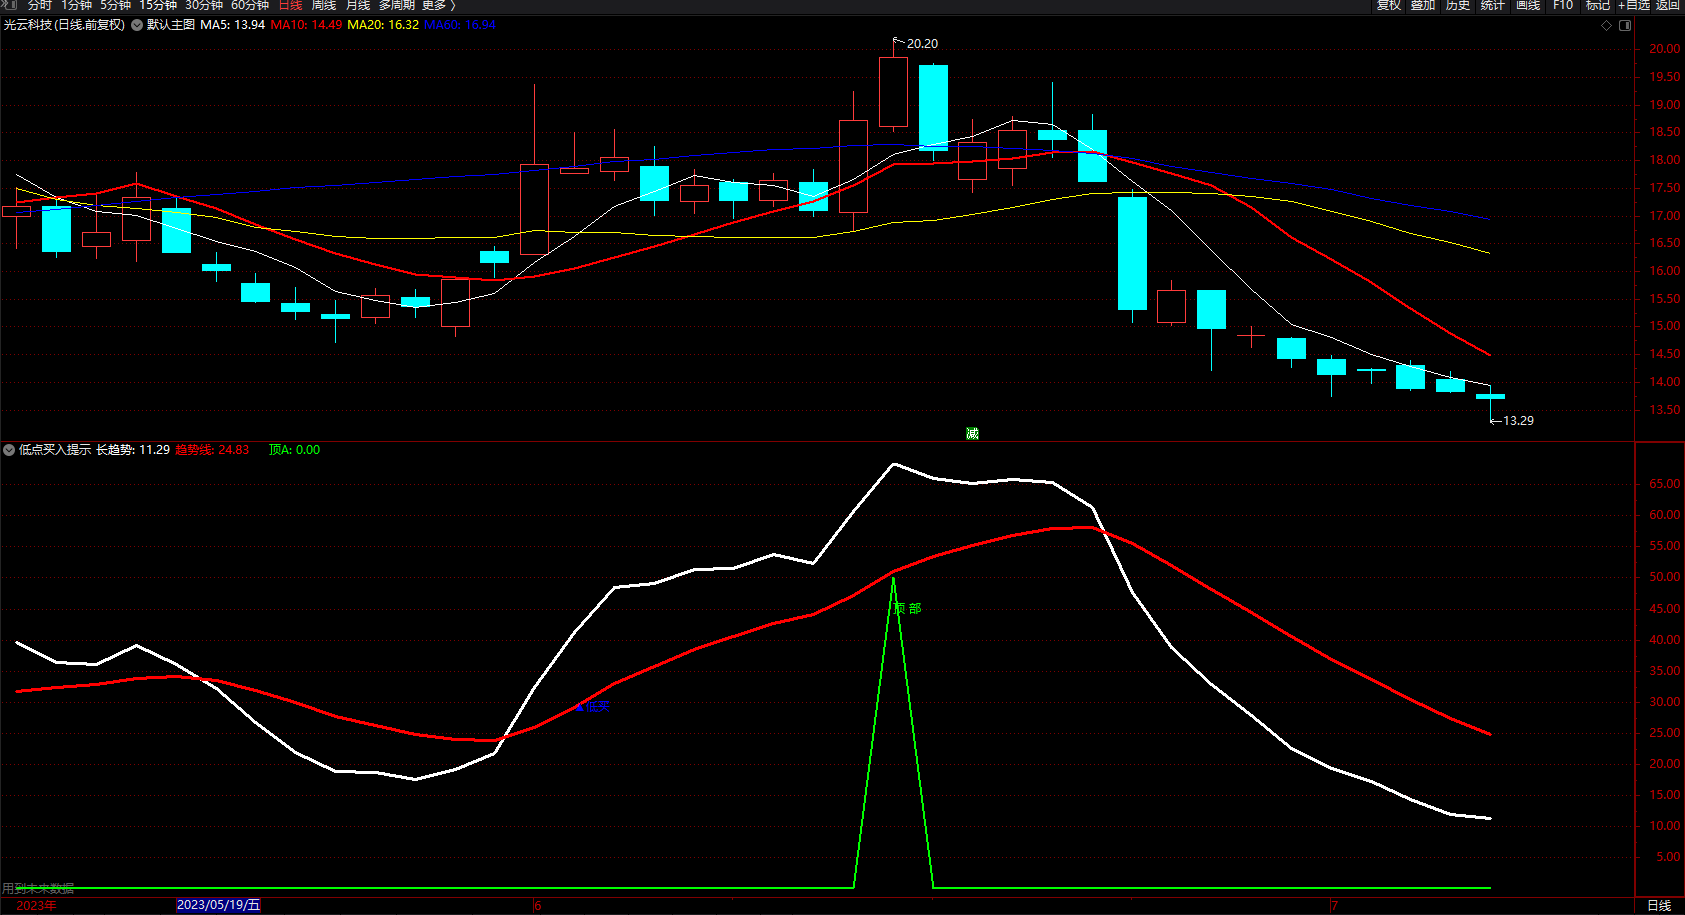
Task: Click the 65.00 indicator axis label
Action: point(1664,484)
